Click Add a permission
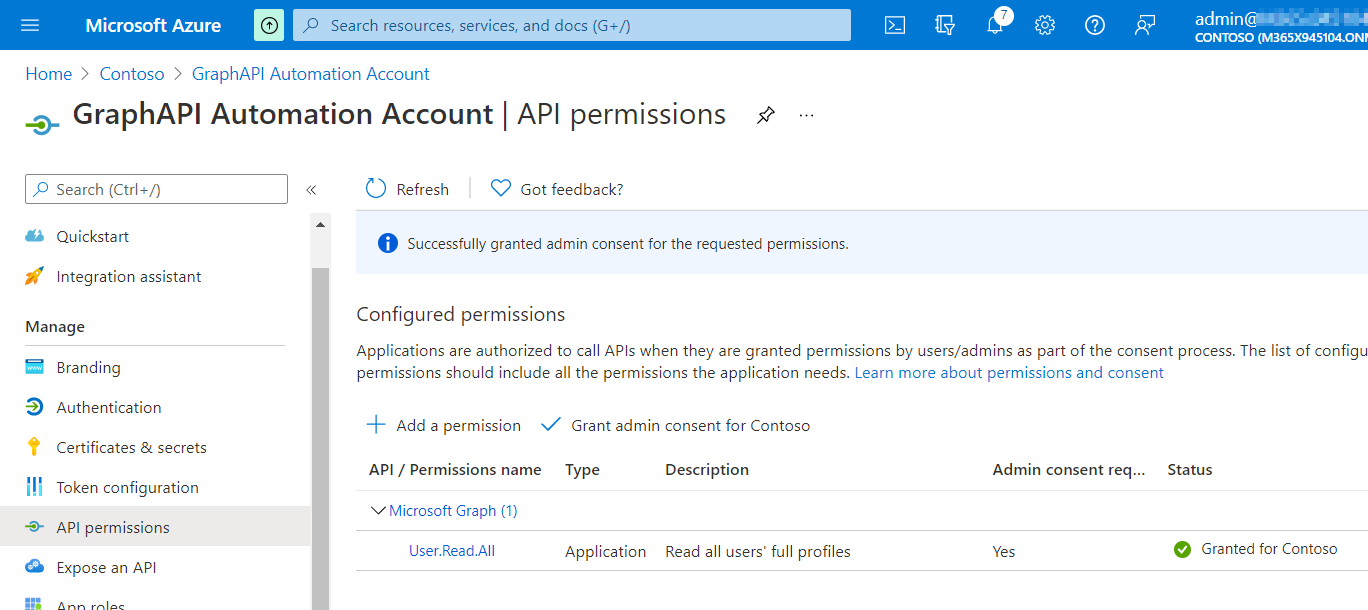1368x610 pixels. click(x=443, y=425)
